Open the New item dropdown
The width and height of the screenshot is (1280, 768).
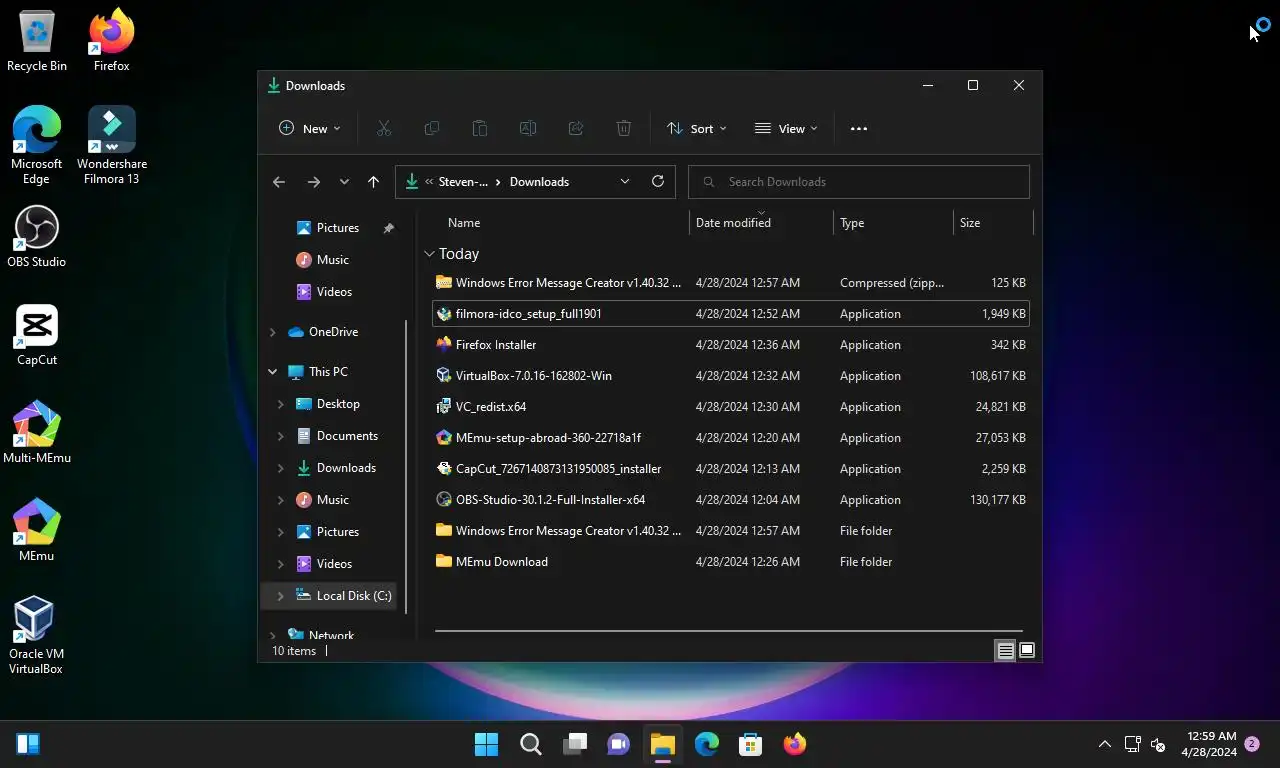(309, 128)
